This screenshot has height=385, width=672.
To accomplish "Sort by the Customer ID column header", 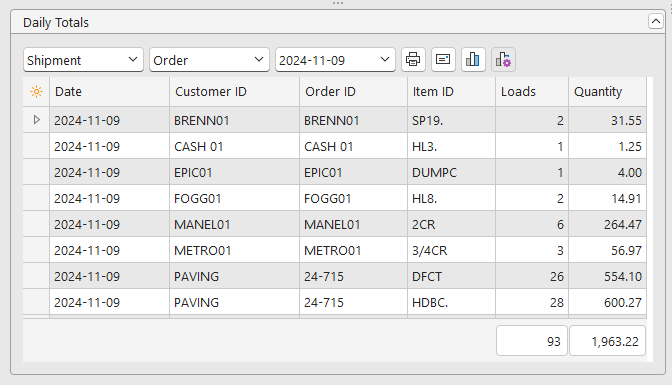I will point(234,91).
